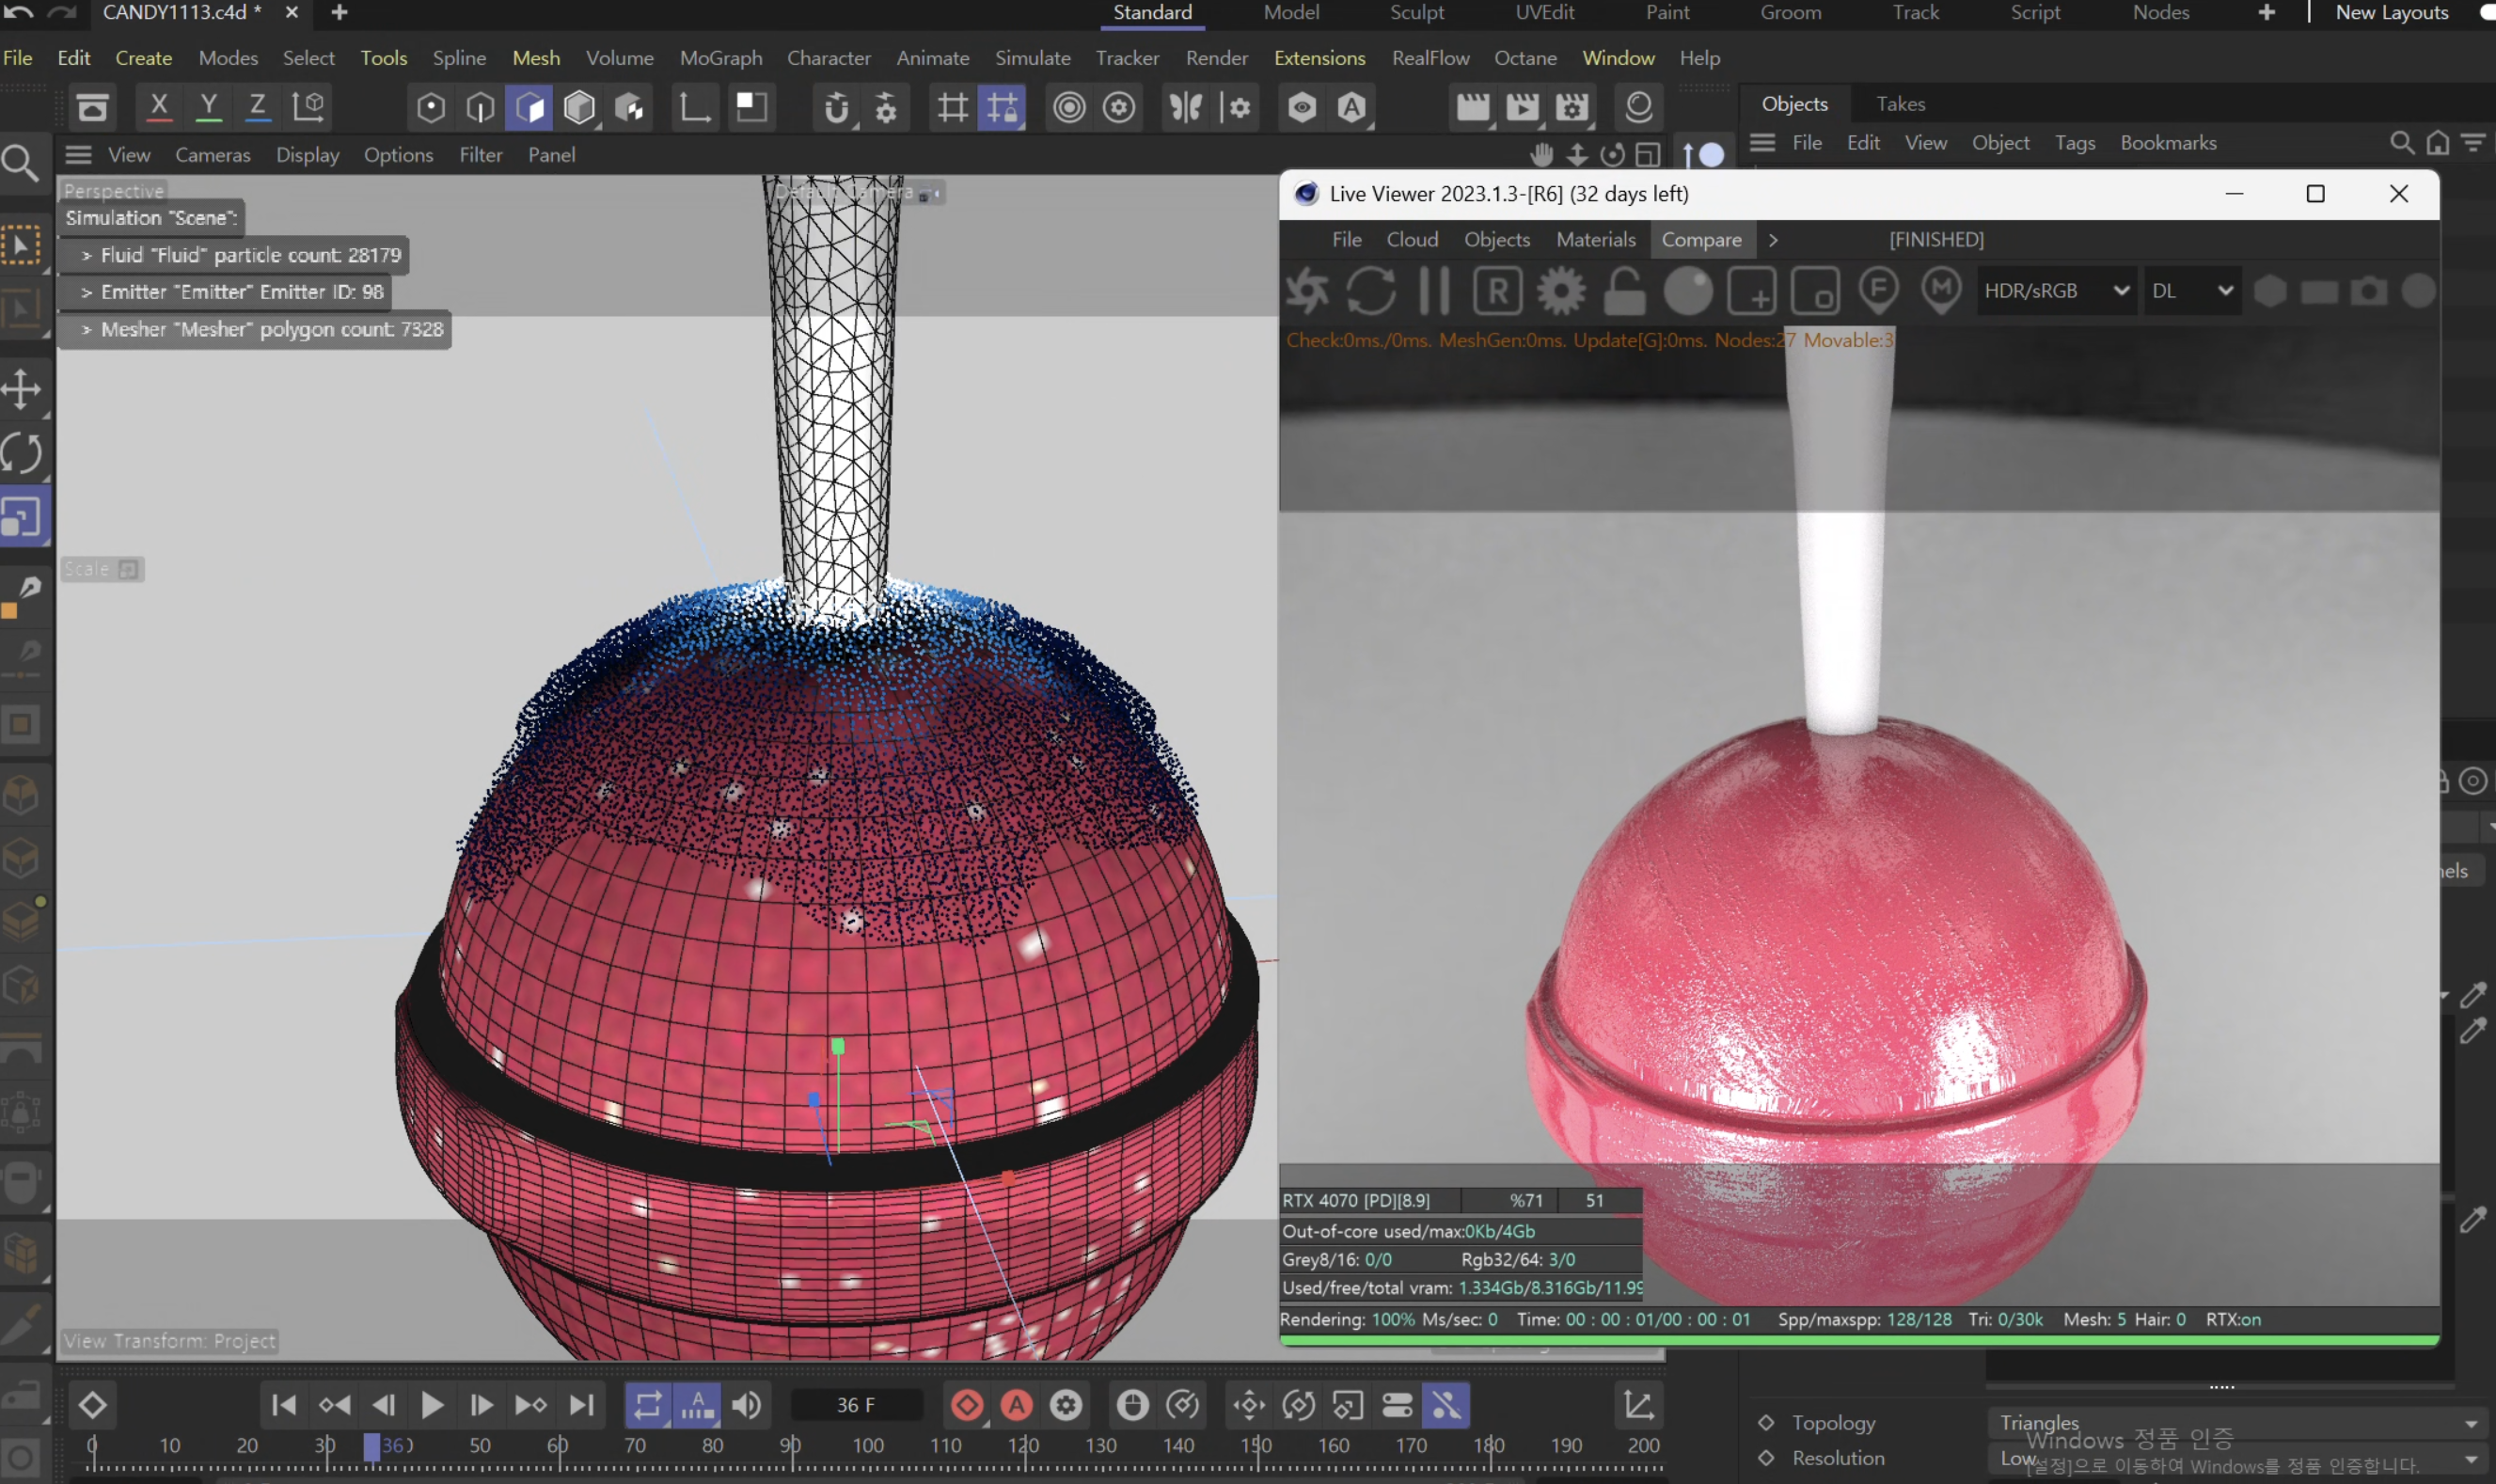Select the Move tool in left sidebar
2496x1484 pixels.
(x=22, y=389)
